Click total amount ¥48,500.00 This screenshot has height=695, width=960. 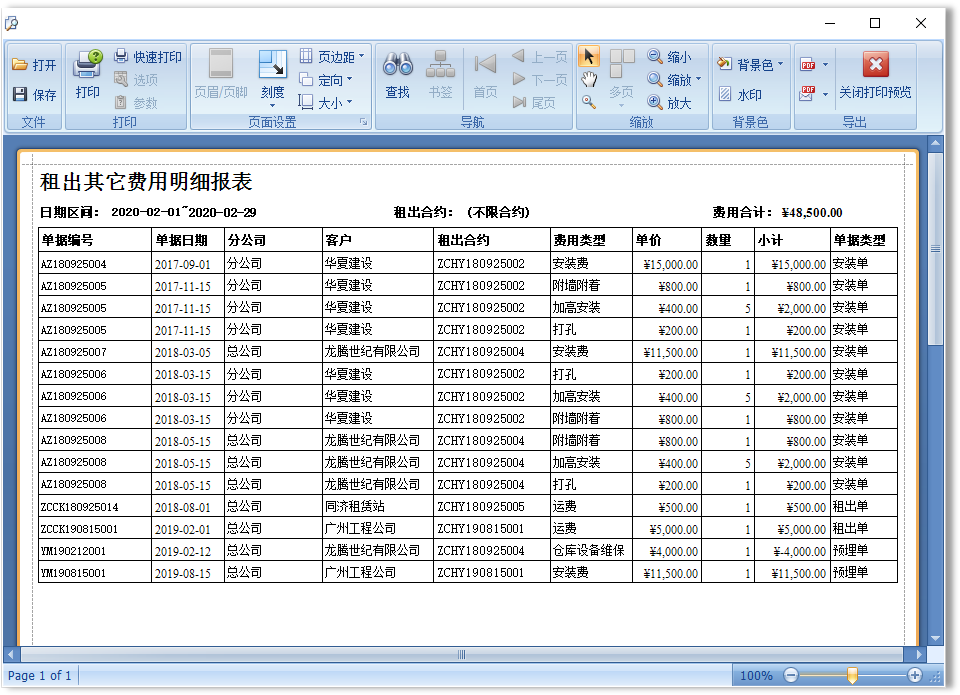[812, 212]
